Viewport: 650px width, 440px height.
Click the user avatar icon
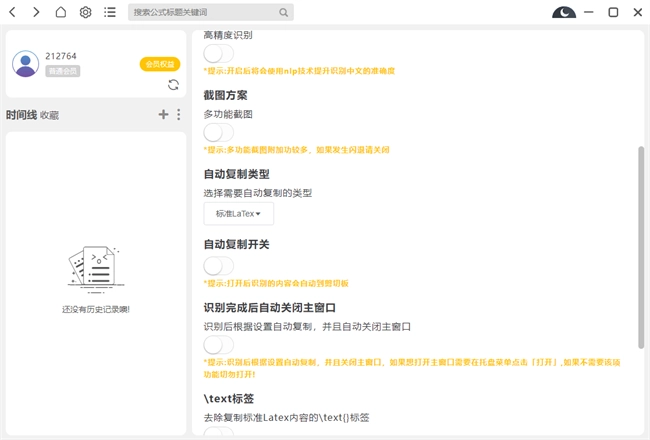click(26, 64)
